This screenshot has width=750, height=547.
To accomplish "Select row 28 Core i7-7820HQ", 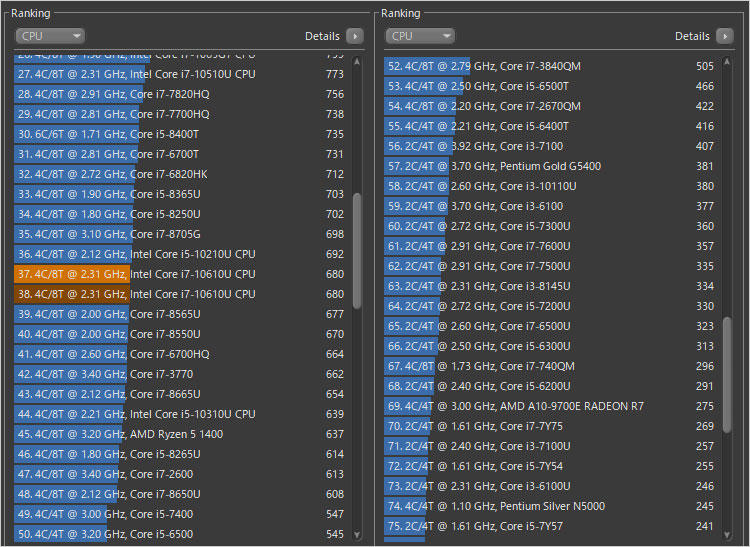I will point(182,94).
